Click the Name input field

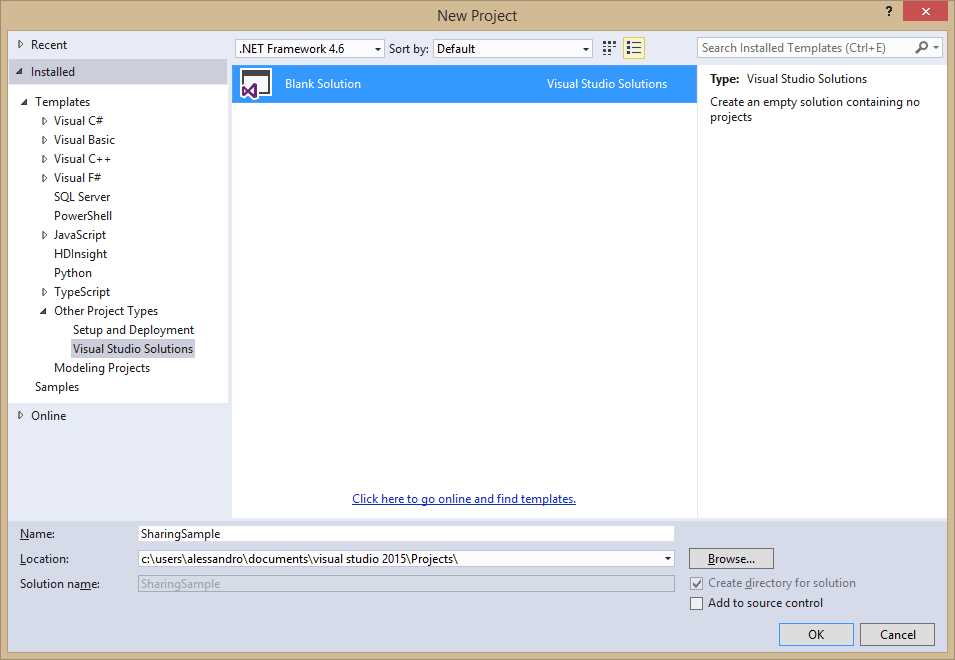click(406, 534)
